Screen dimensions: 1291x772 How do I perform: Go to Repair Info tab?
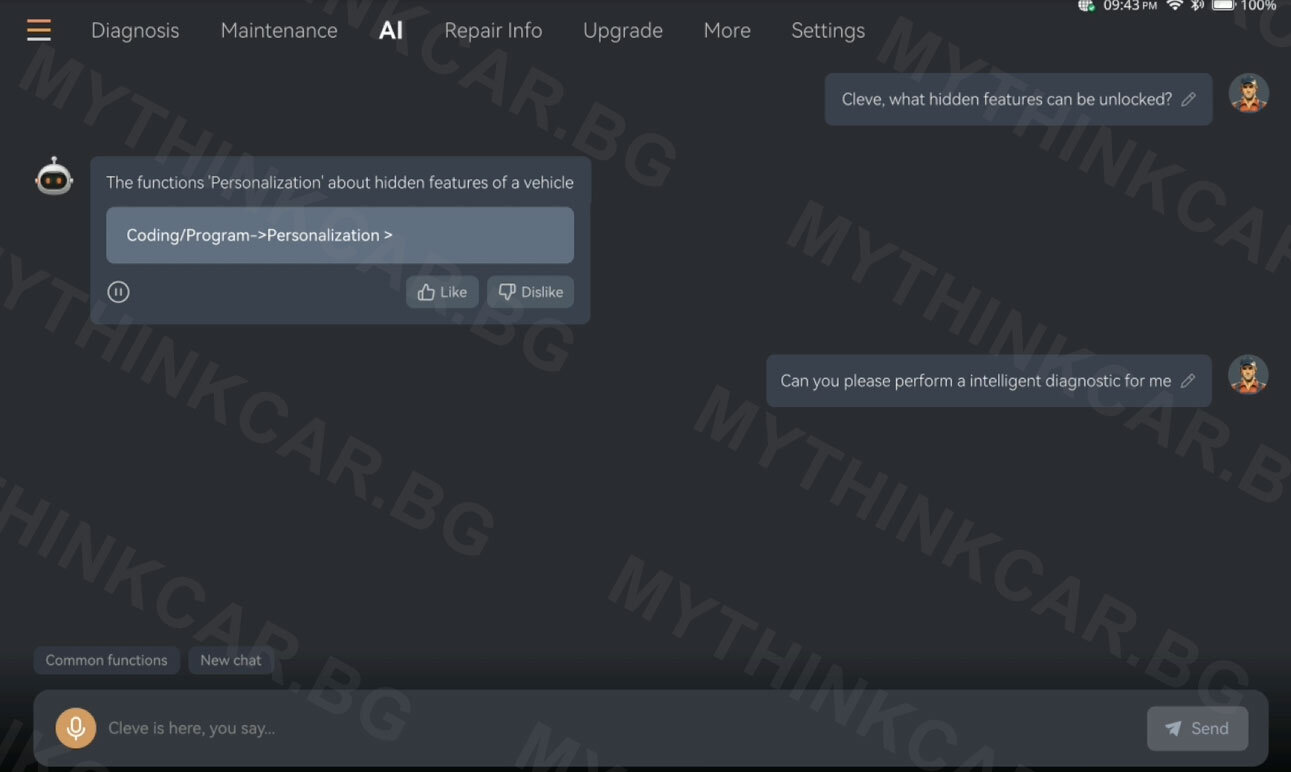(x=493, y=31)
